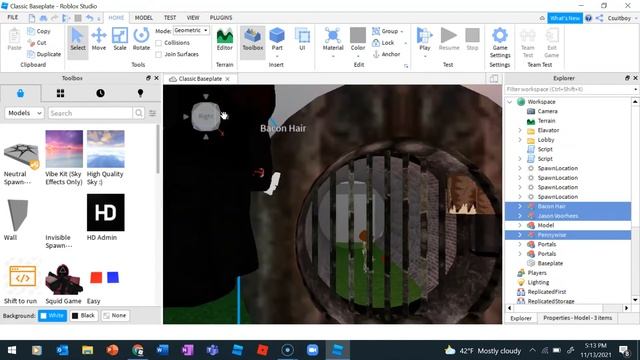Copy the selection

[39, 31]
